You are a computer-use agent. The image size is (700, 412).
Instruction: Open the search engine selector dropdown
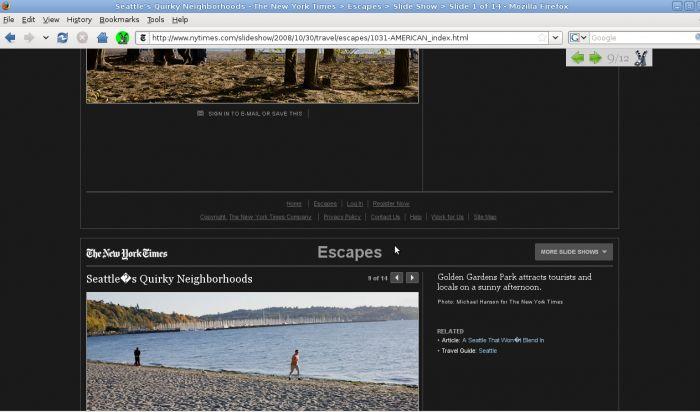[578, 37]
